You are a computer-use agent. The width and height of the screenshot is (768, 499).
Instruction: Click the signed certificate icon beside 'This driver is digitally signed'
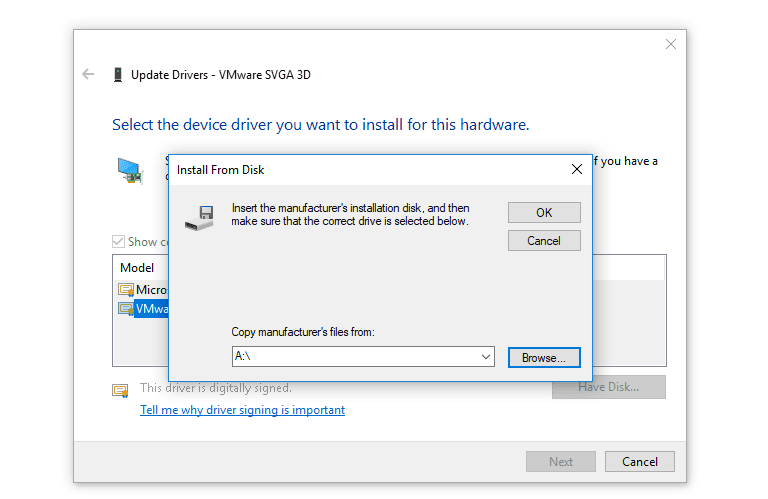(120, 390)
